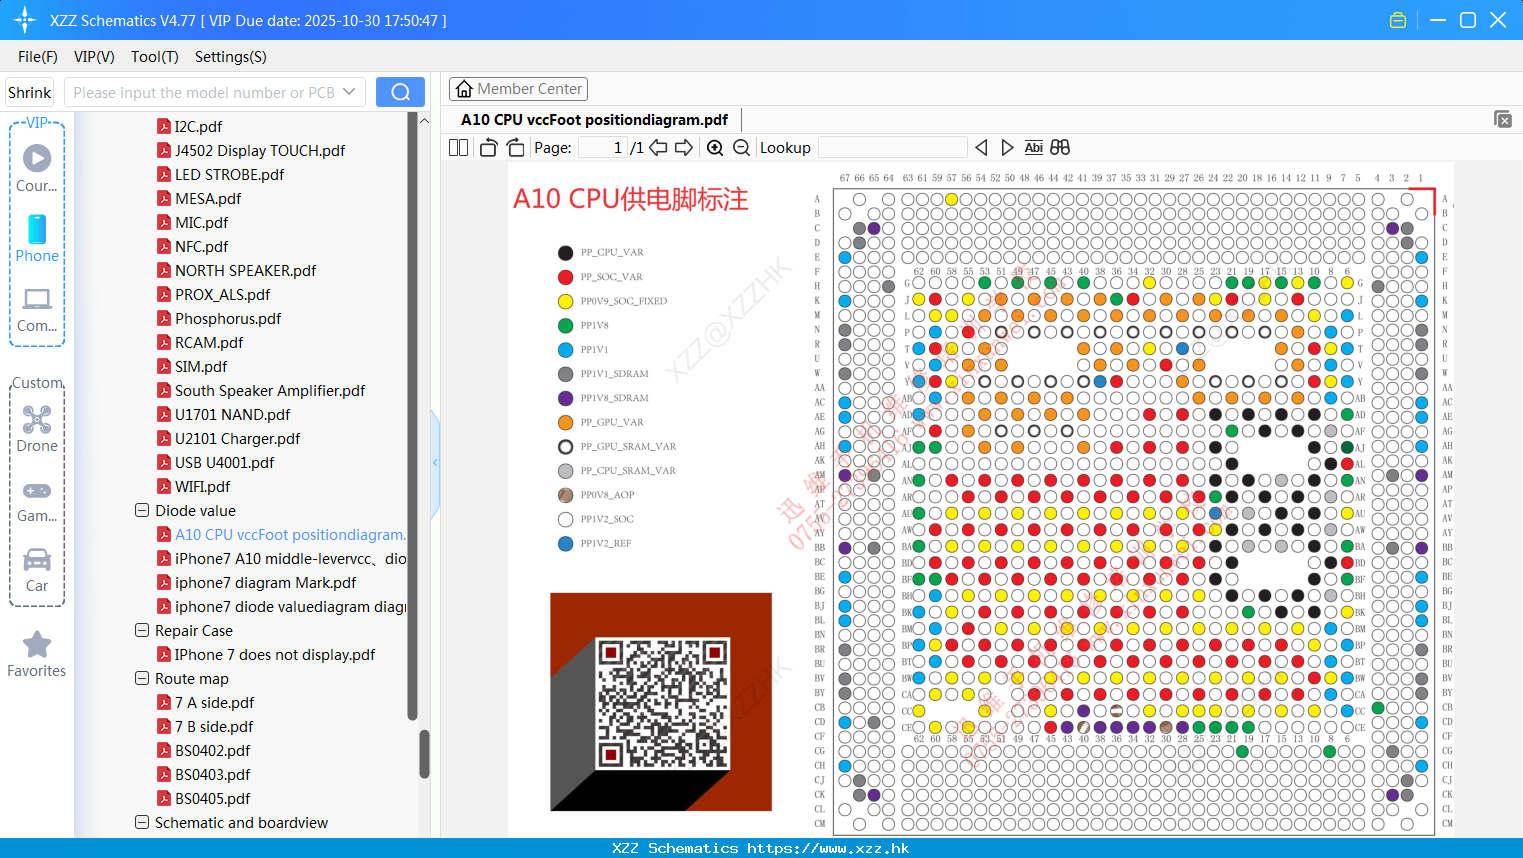This screenshot has height=858, width=1523.
Task: Open the File(F) menu
Action: point(38,57)
